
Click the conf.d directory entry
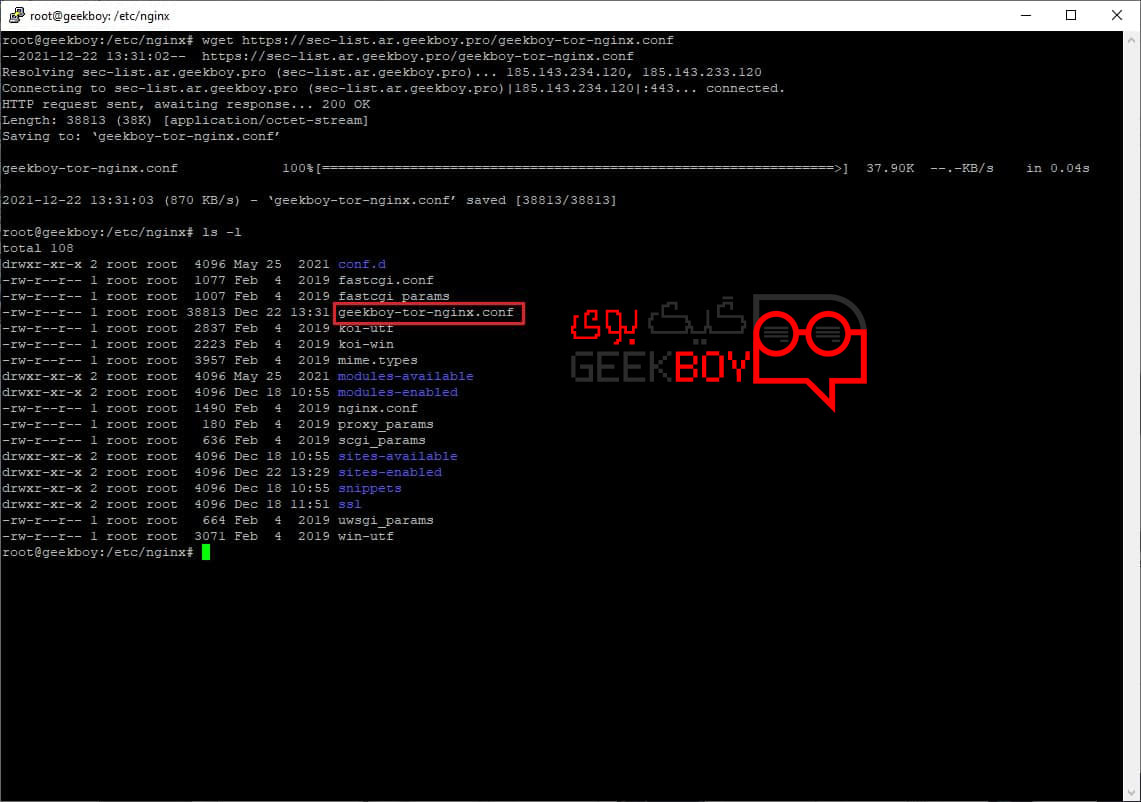[x=361, y=265]
